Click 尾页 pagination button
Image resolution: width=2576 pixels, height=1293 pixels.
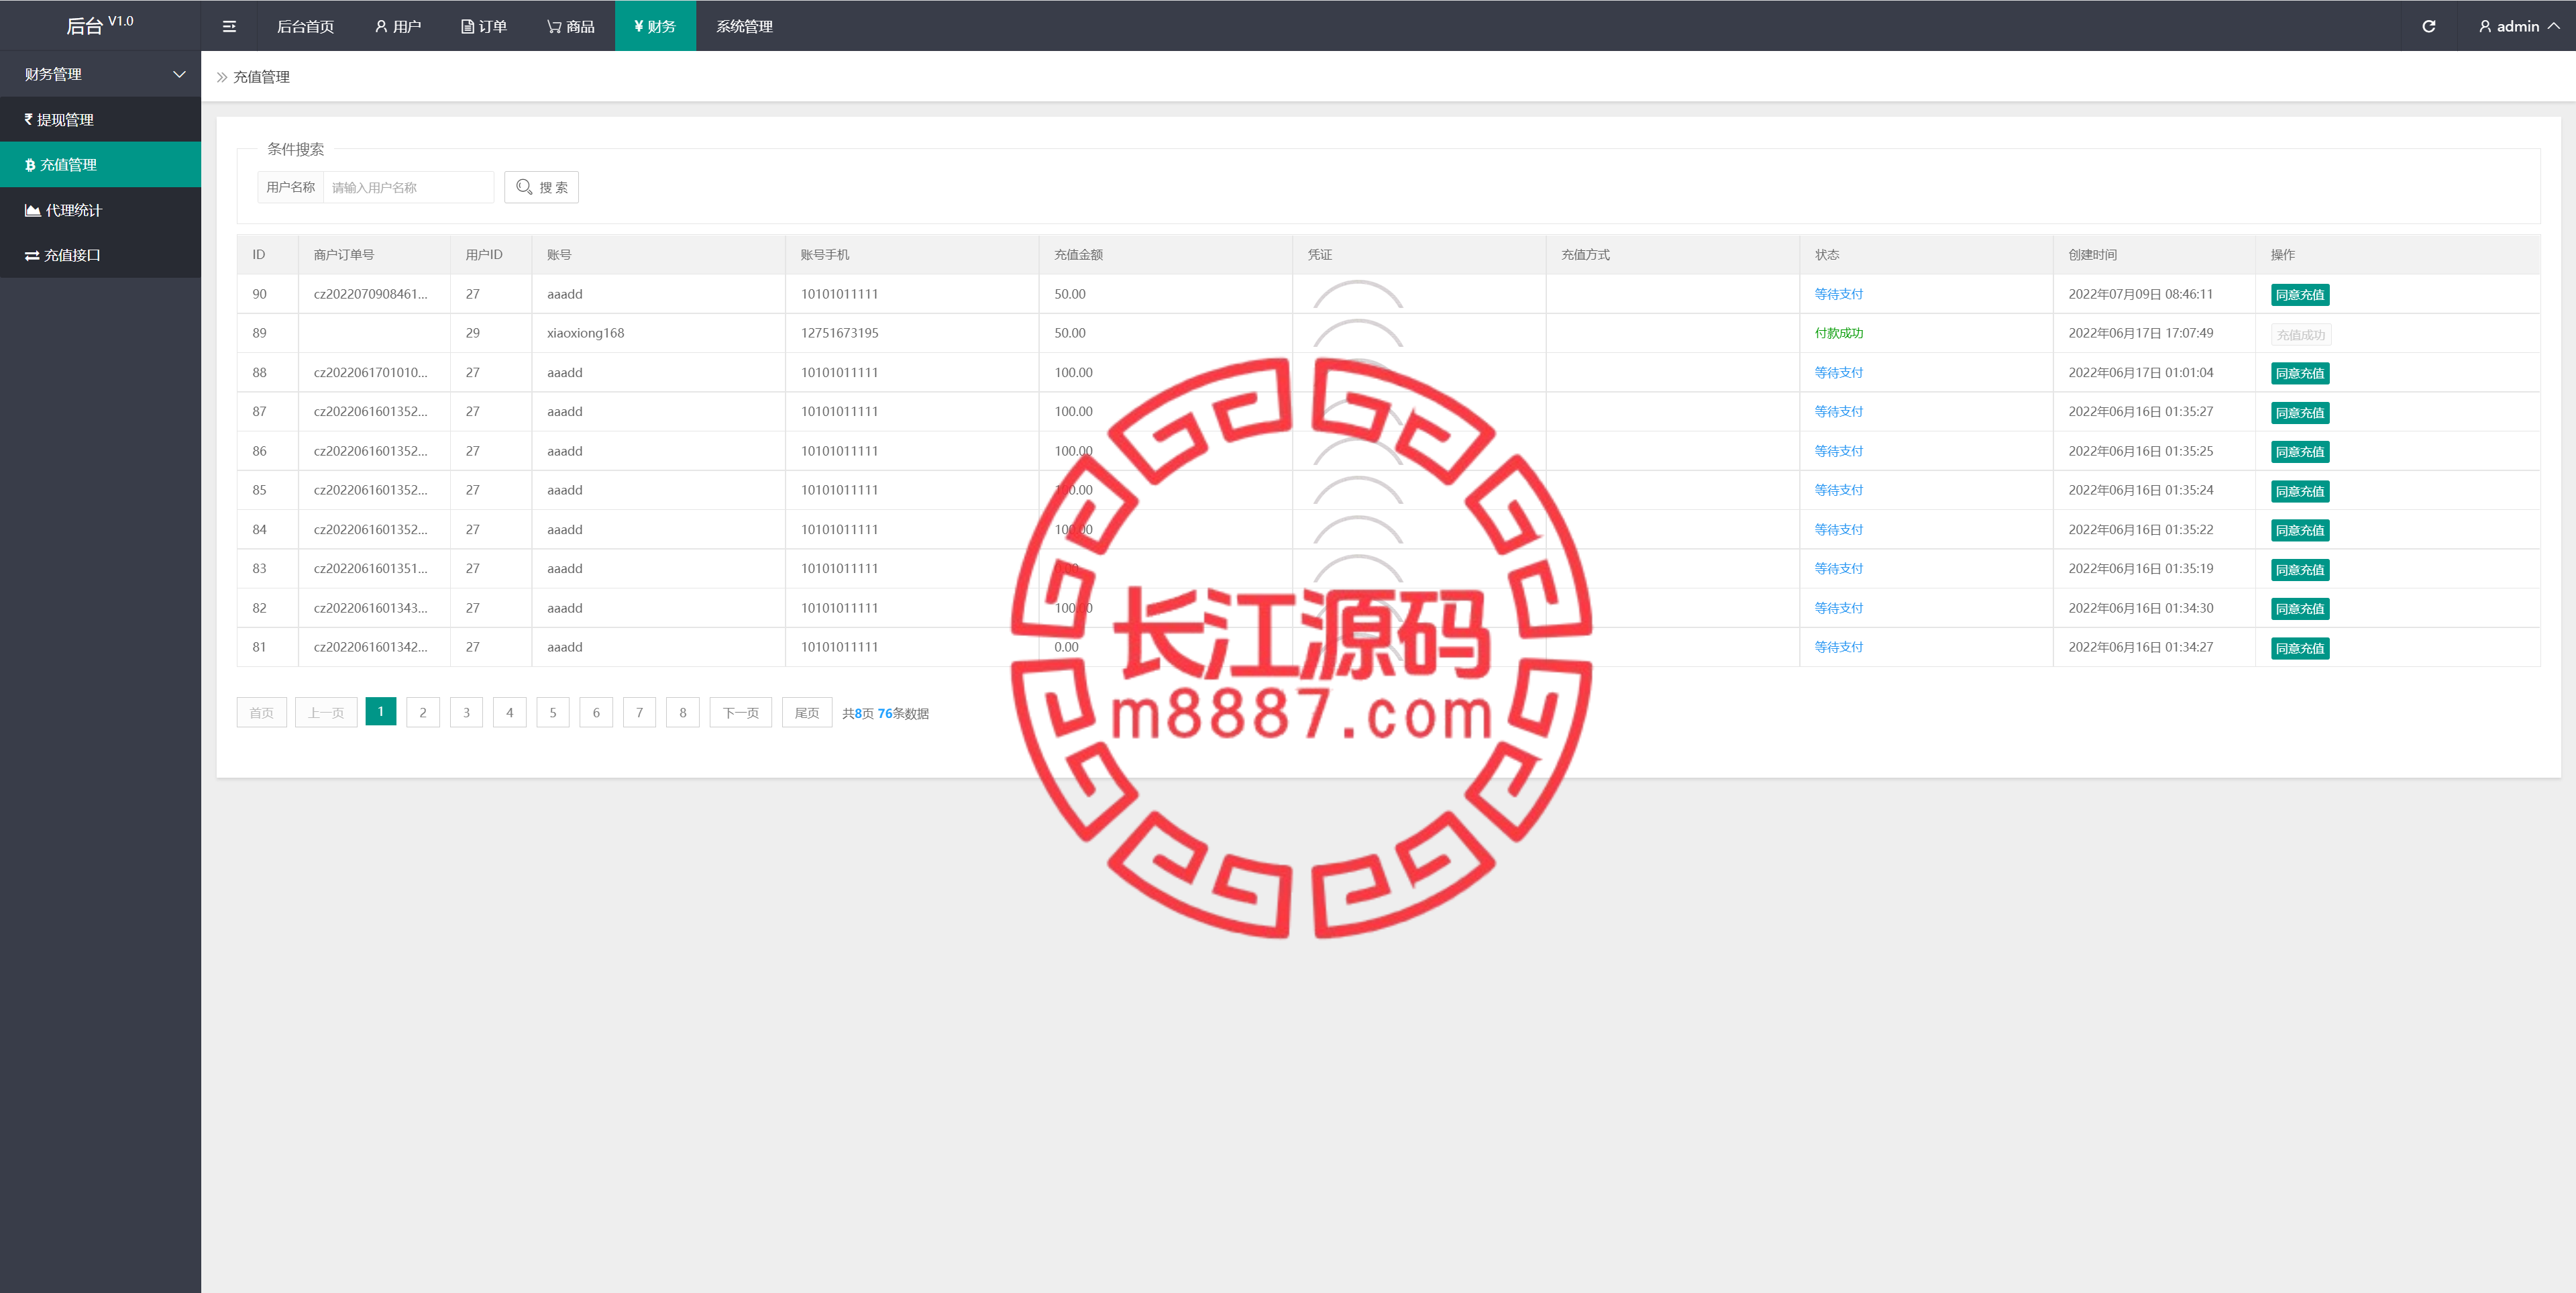(x=807, y=712)
